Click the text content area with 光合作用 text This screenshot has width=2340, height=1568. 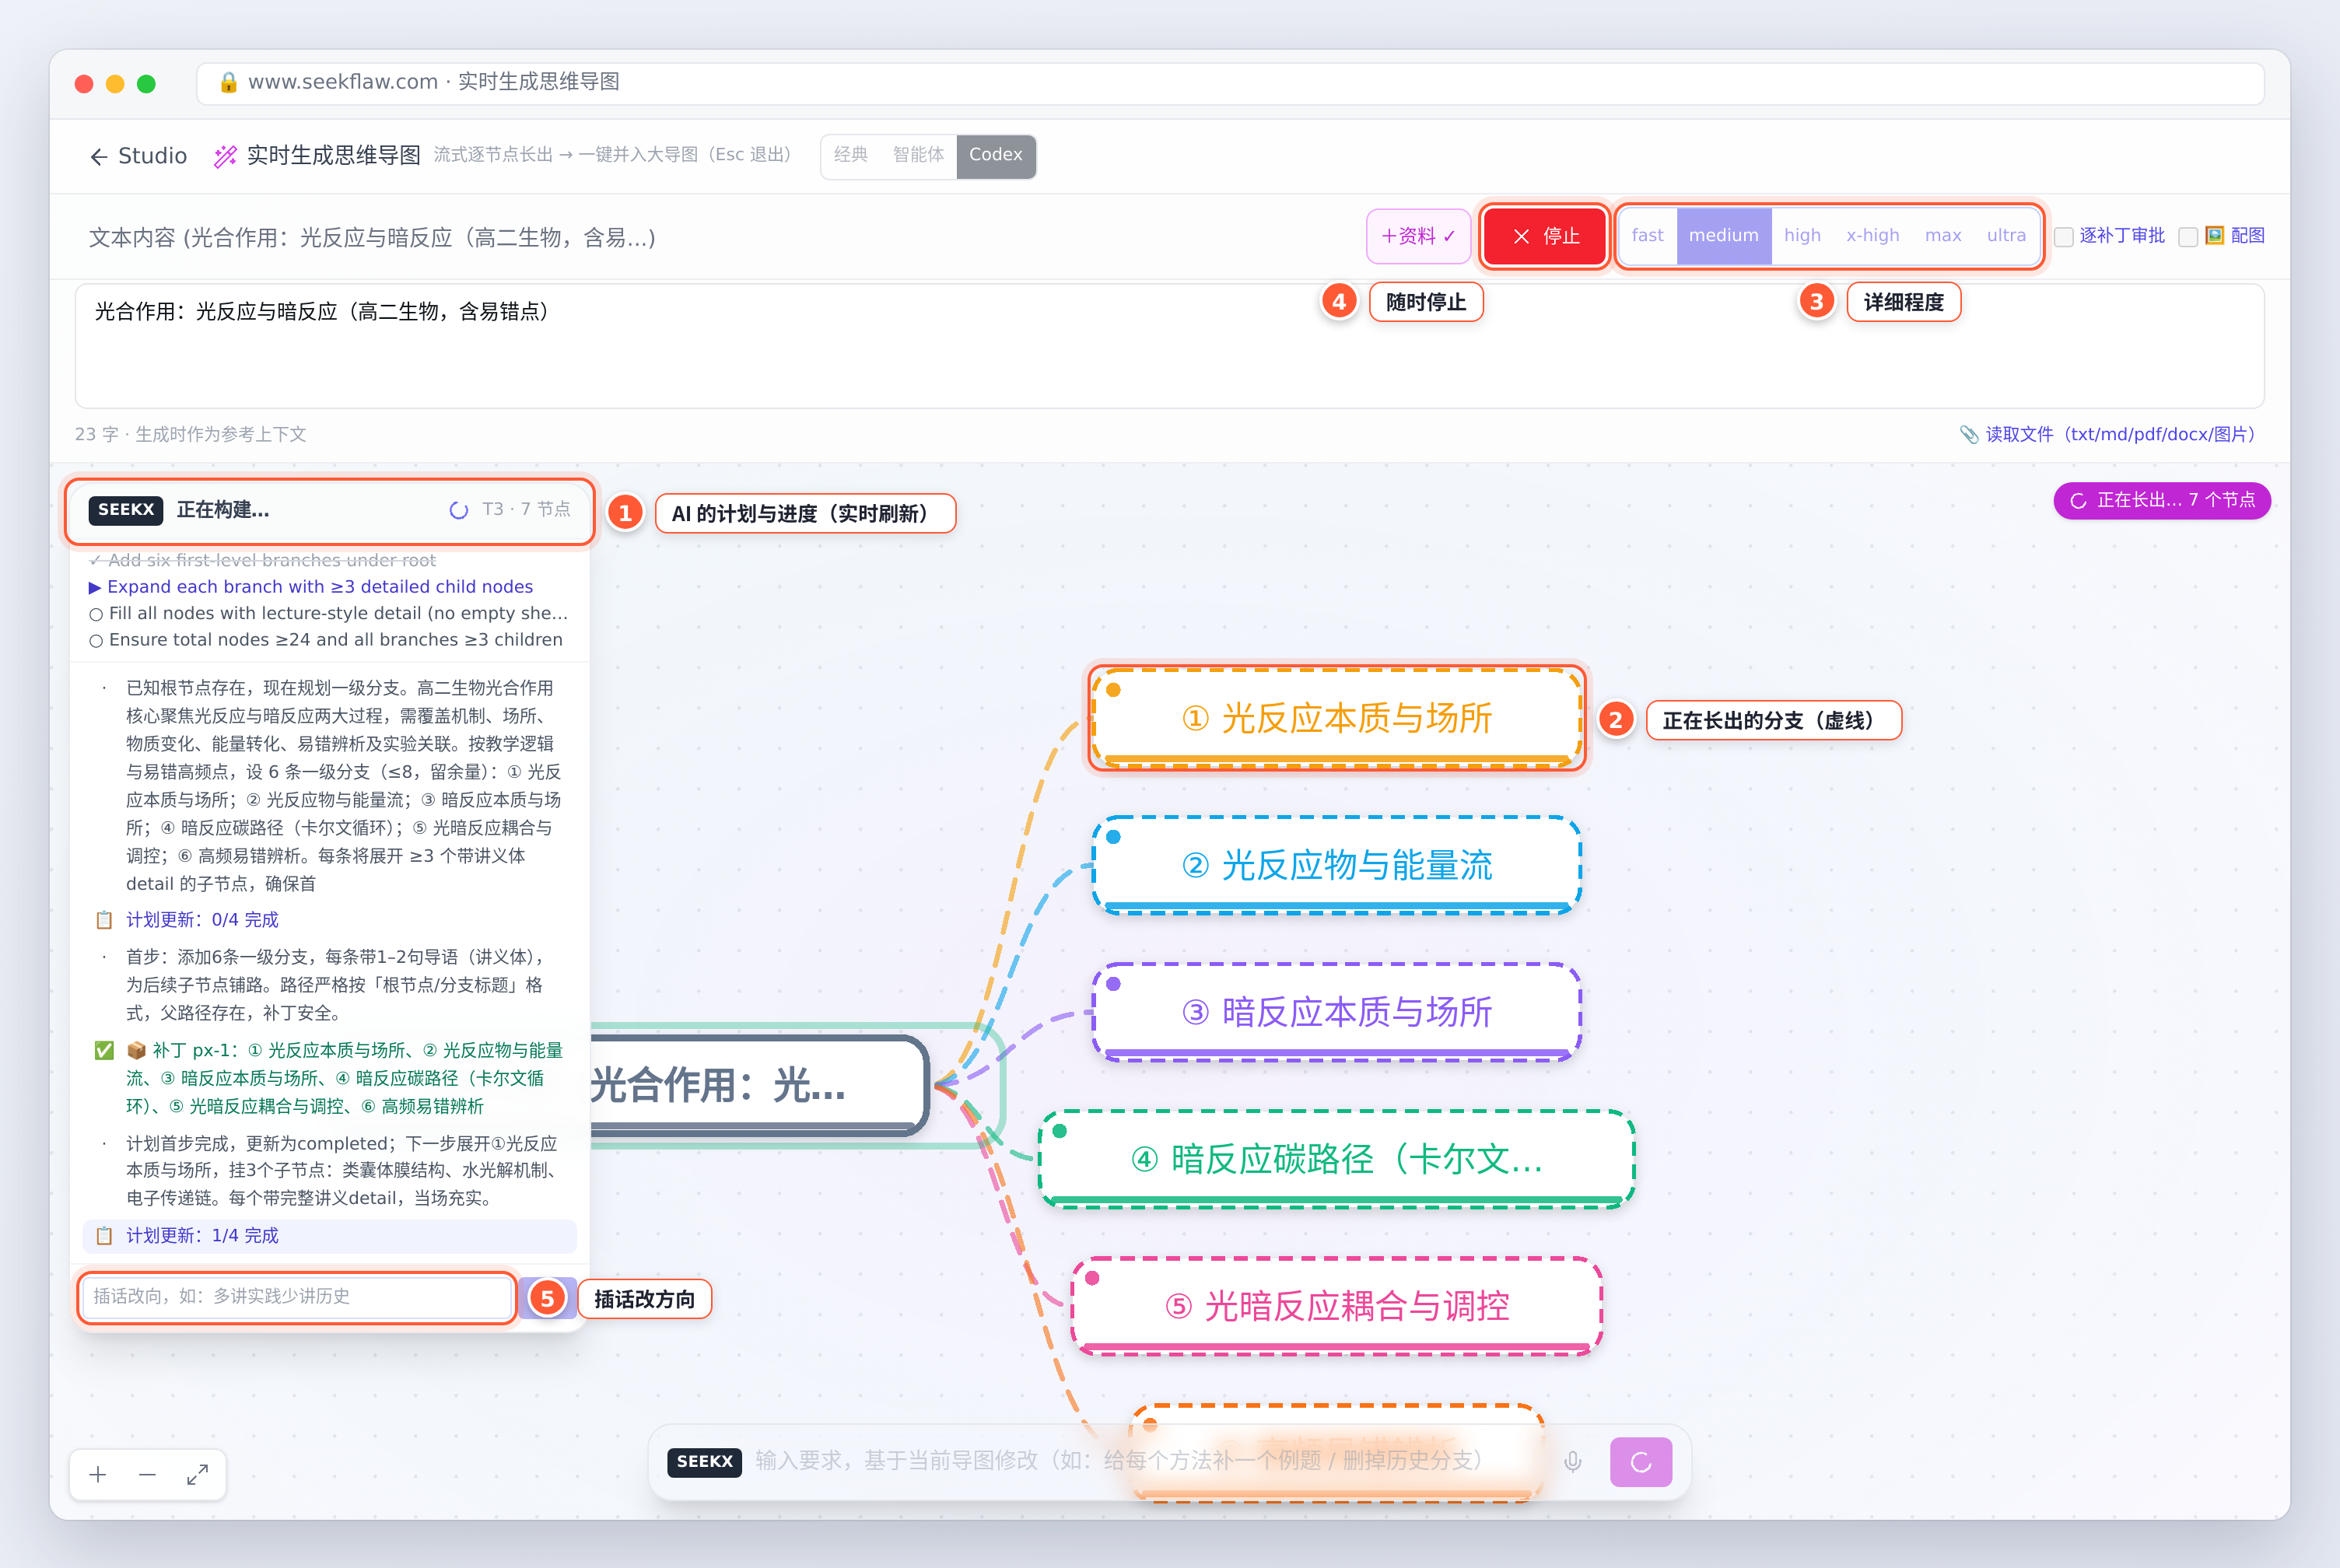point(1169,346)
